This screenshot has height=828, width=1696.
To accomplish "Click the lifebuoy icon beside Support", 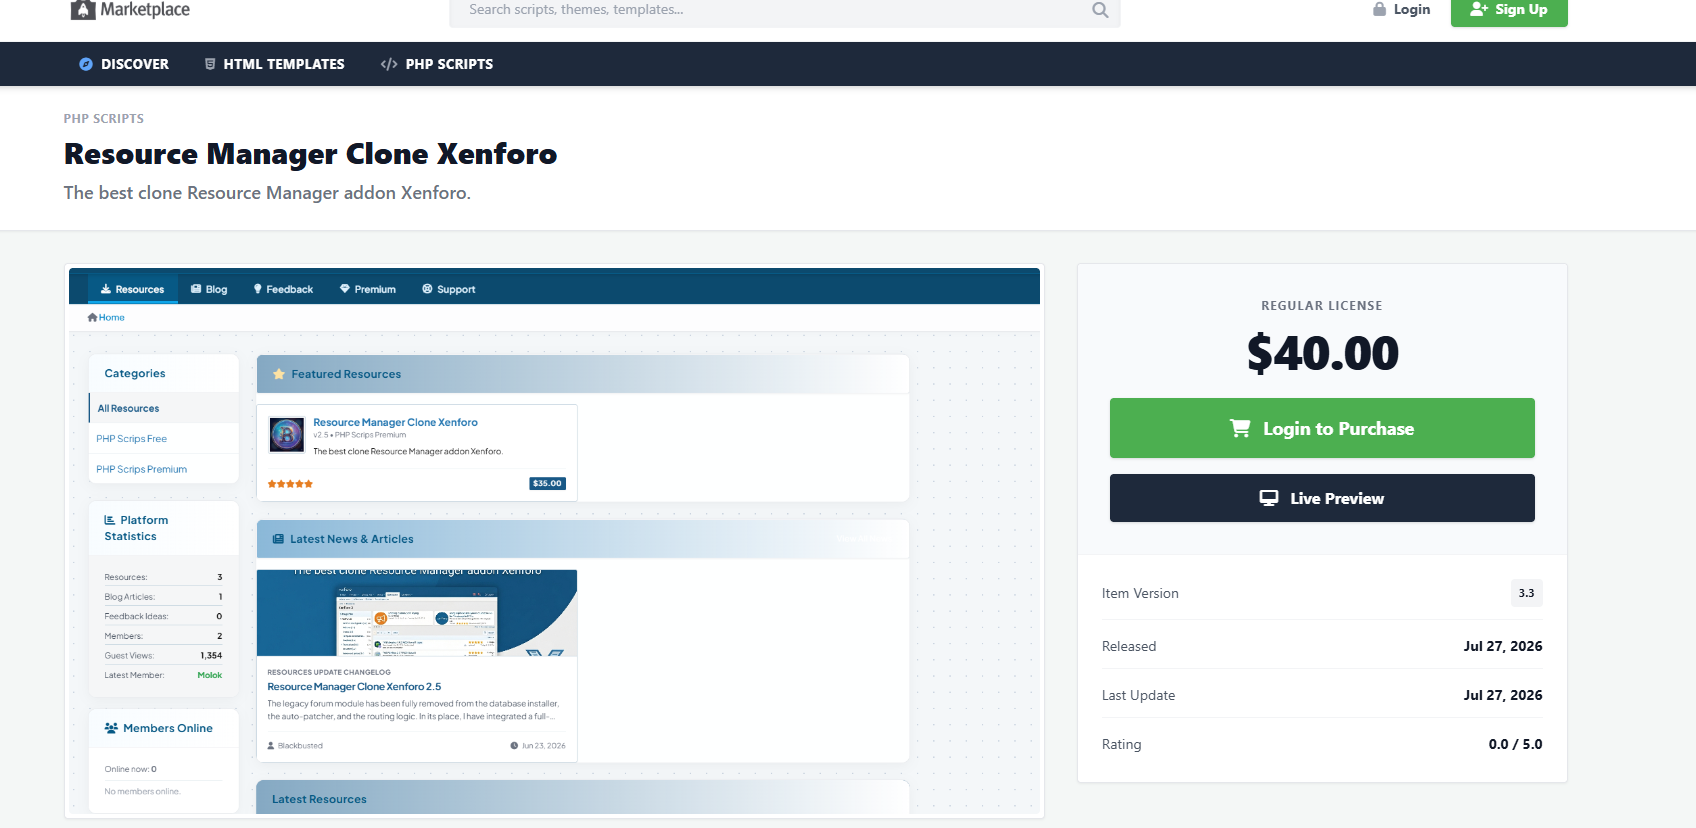I will click(427, 289).
